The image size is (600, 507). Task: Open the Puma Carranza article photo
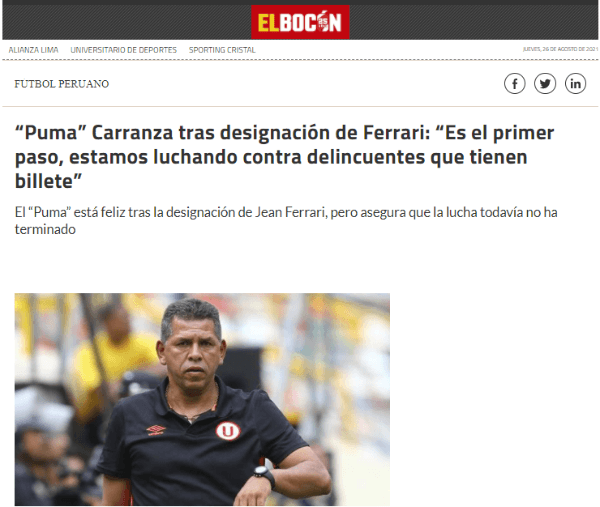pyautogui.click(x=202, y=399)
